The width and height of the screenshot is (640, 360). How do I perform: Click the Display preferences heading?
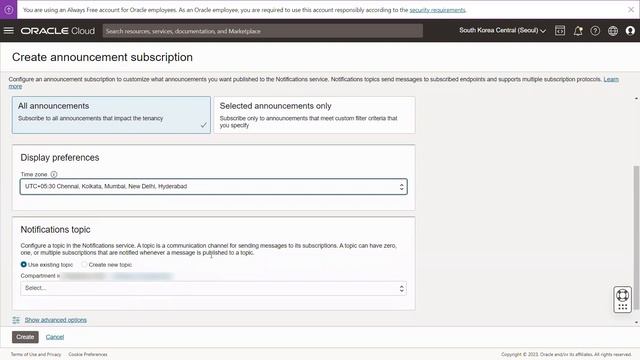pos(60,158)
